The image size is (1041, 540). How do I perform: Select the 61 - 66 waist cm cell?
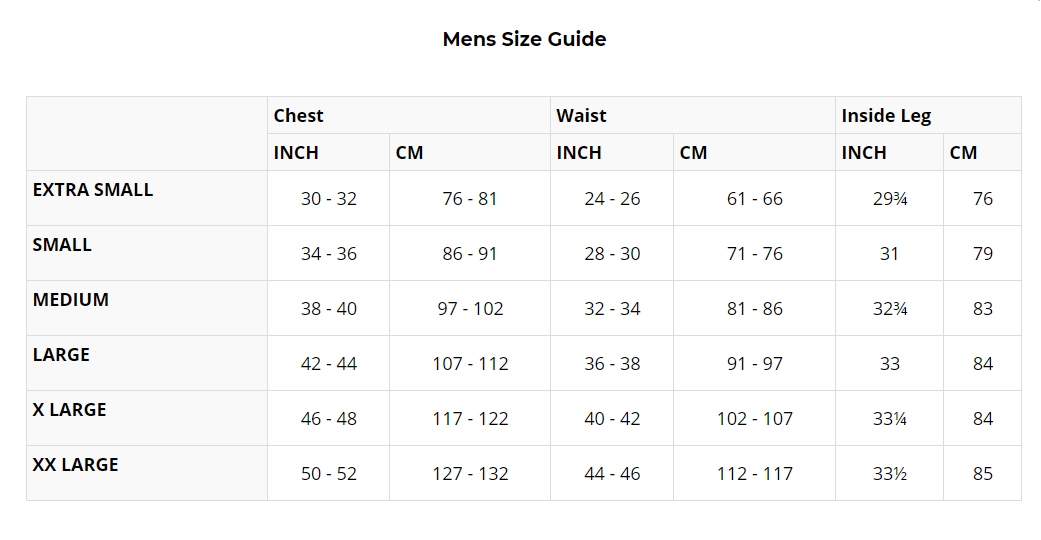tap(754, 199)
